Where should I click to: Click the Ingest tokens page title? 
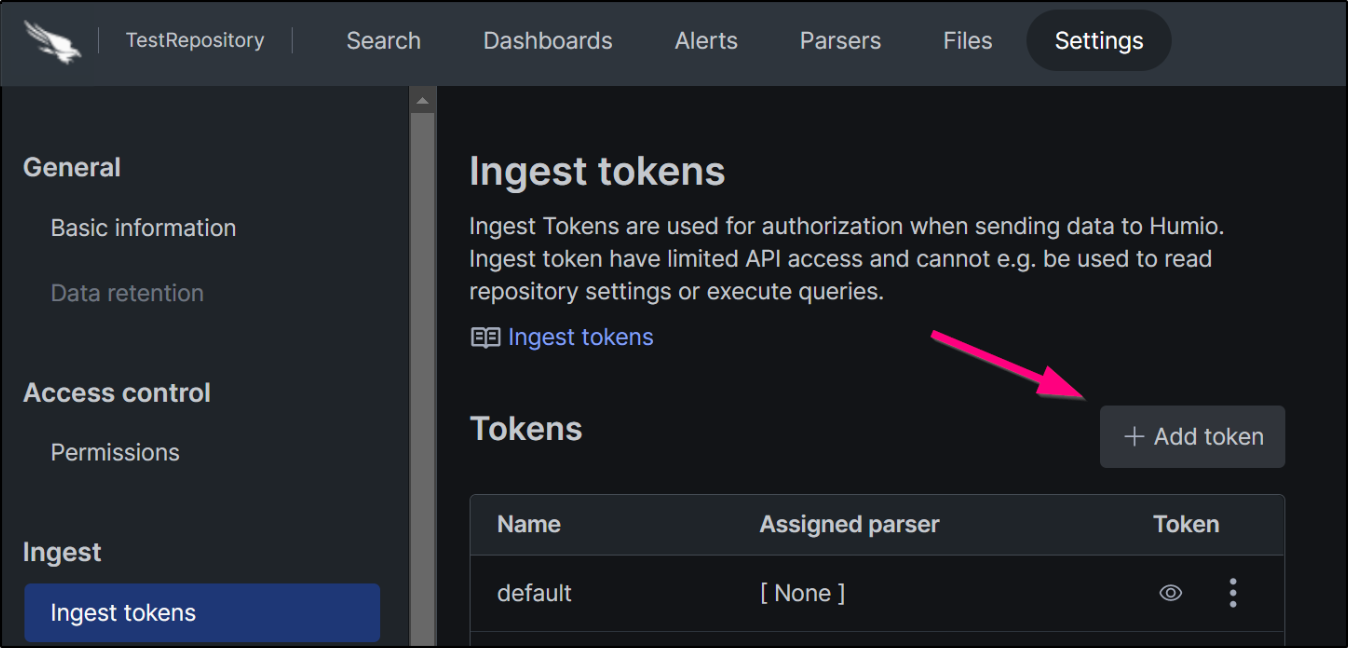(x=598, y=172)
